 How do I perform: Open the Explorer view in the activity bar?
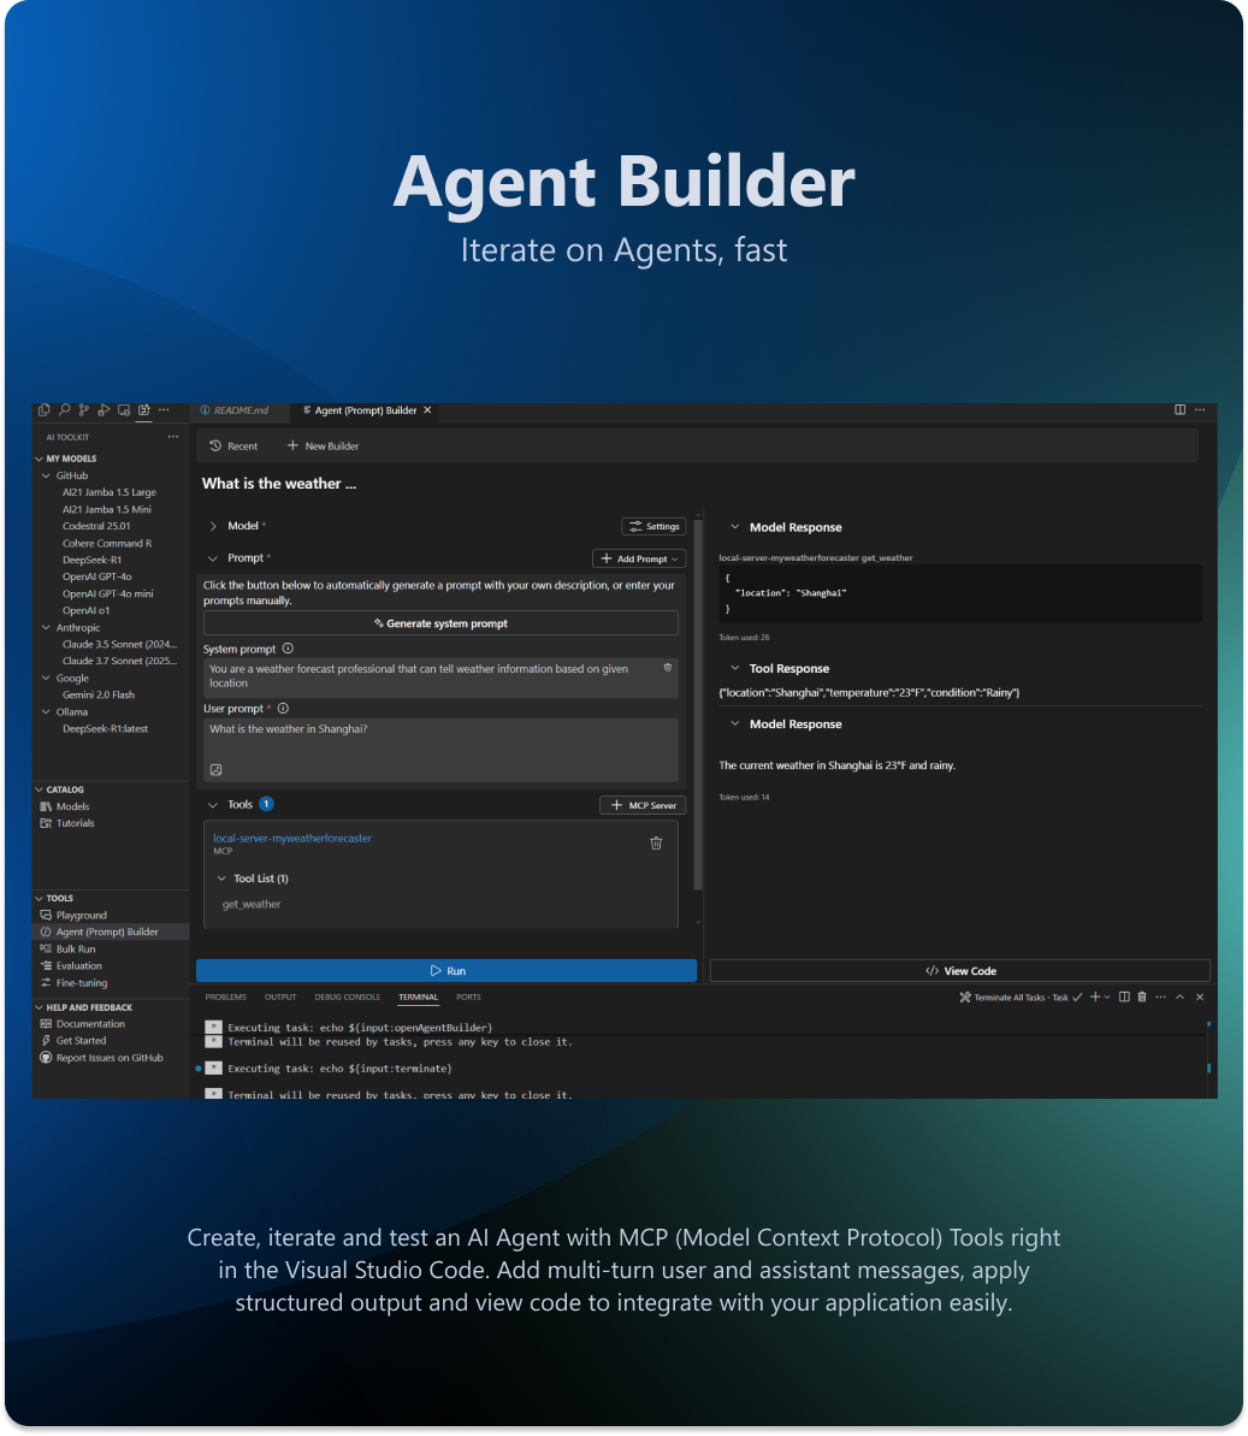tap(44, 410)
